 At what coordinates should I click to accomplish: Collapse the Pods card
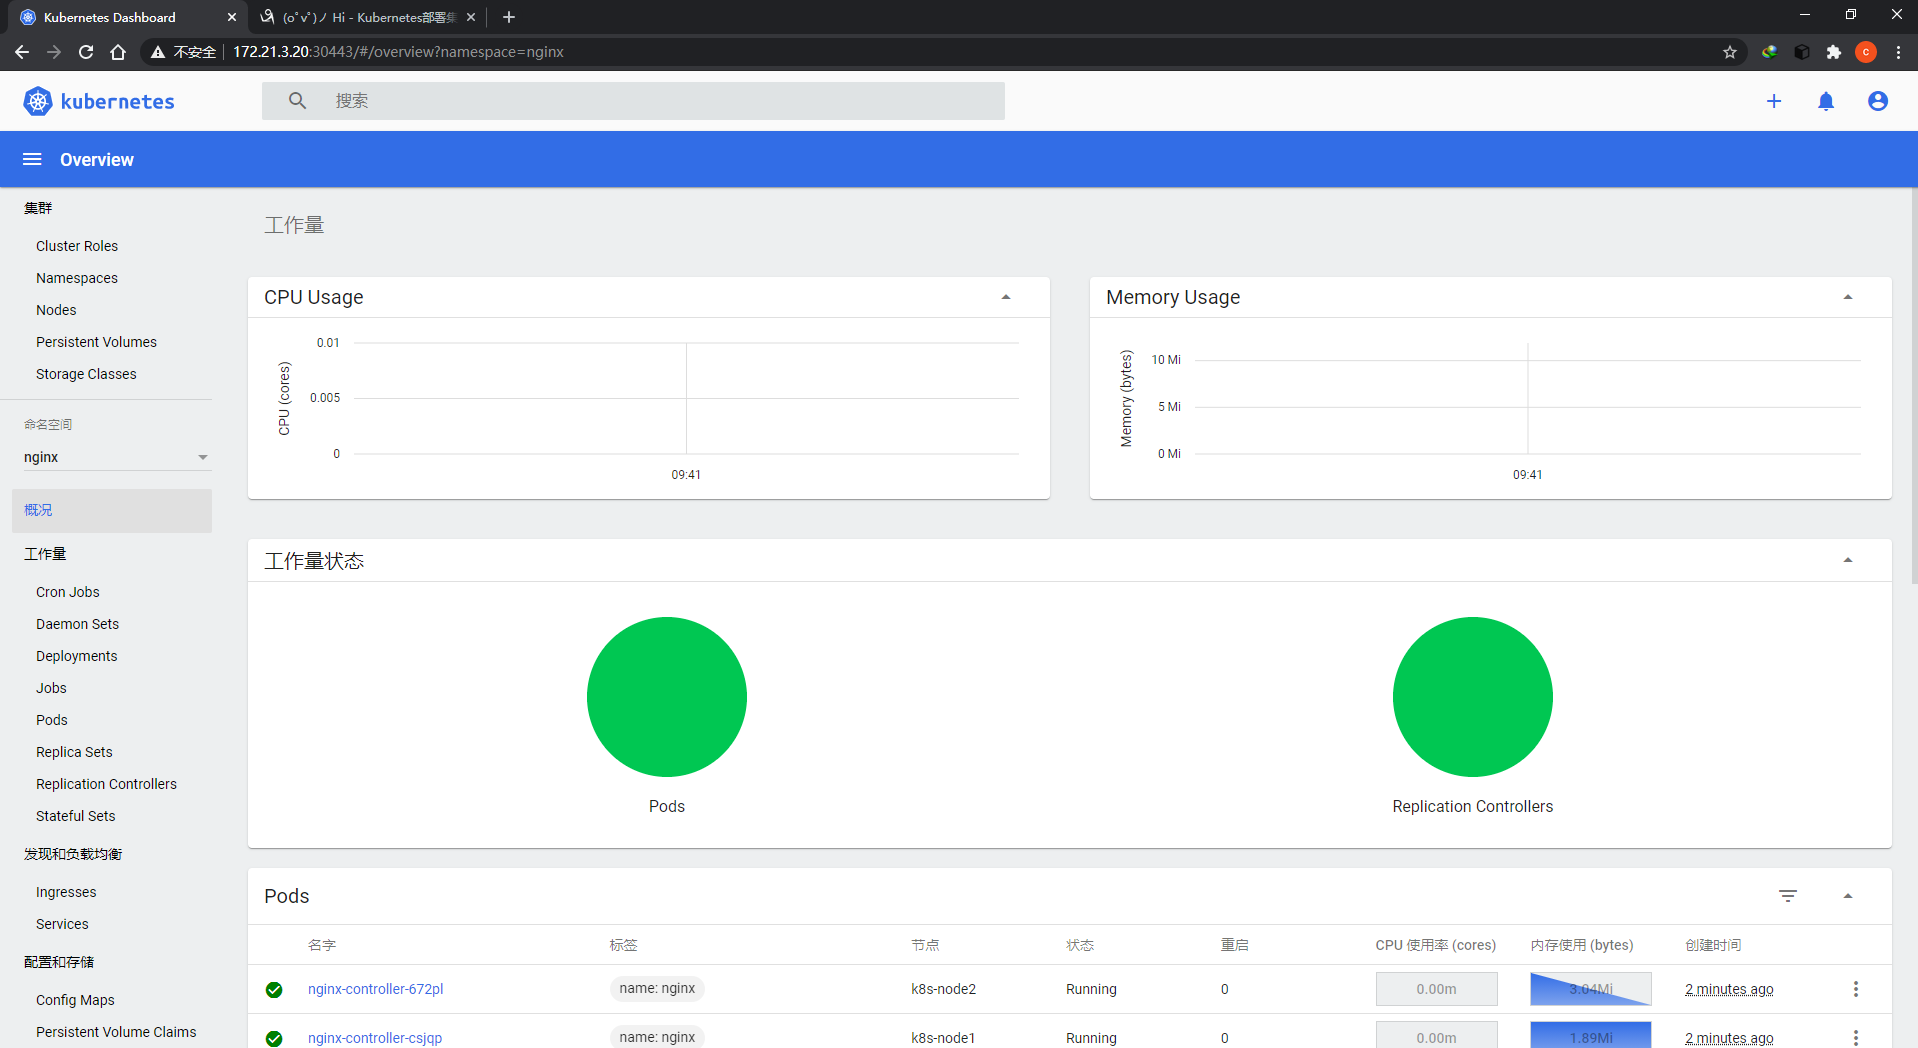(1848, 896)
